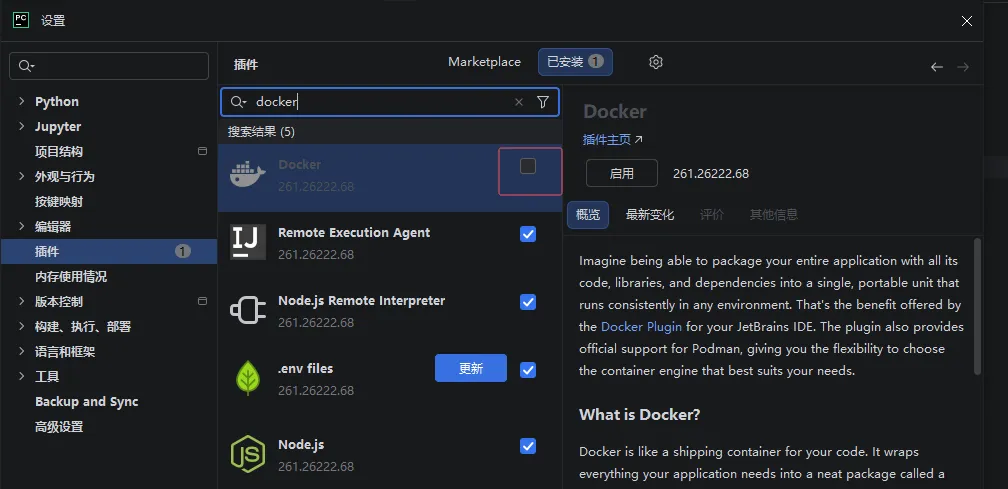Follow the Docker Plugin hyperlink

641,326
